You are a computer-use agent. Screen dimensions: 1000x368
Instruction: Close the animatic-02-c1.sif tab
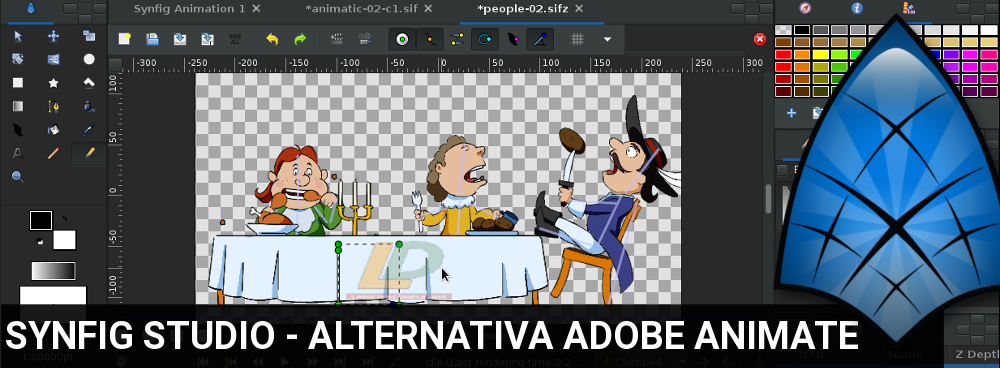pyautogui.click(x=427, y=9)
